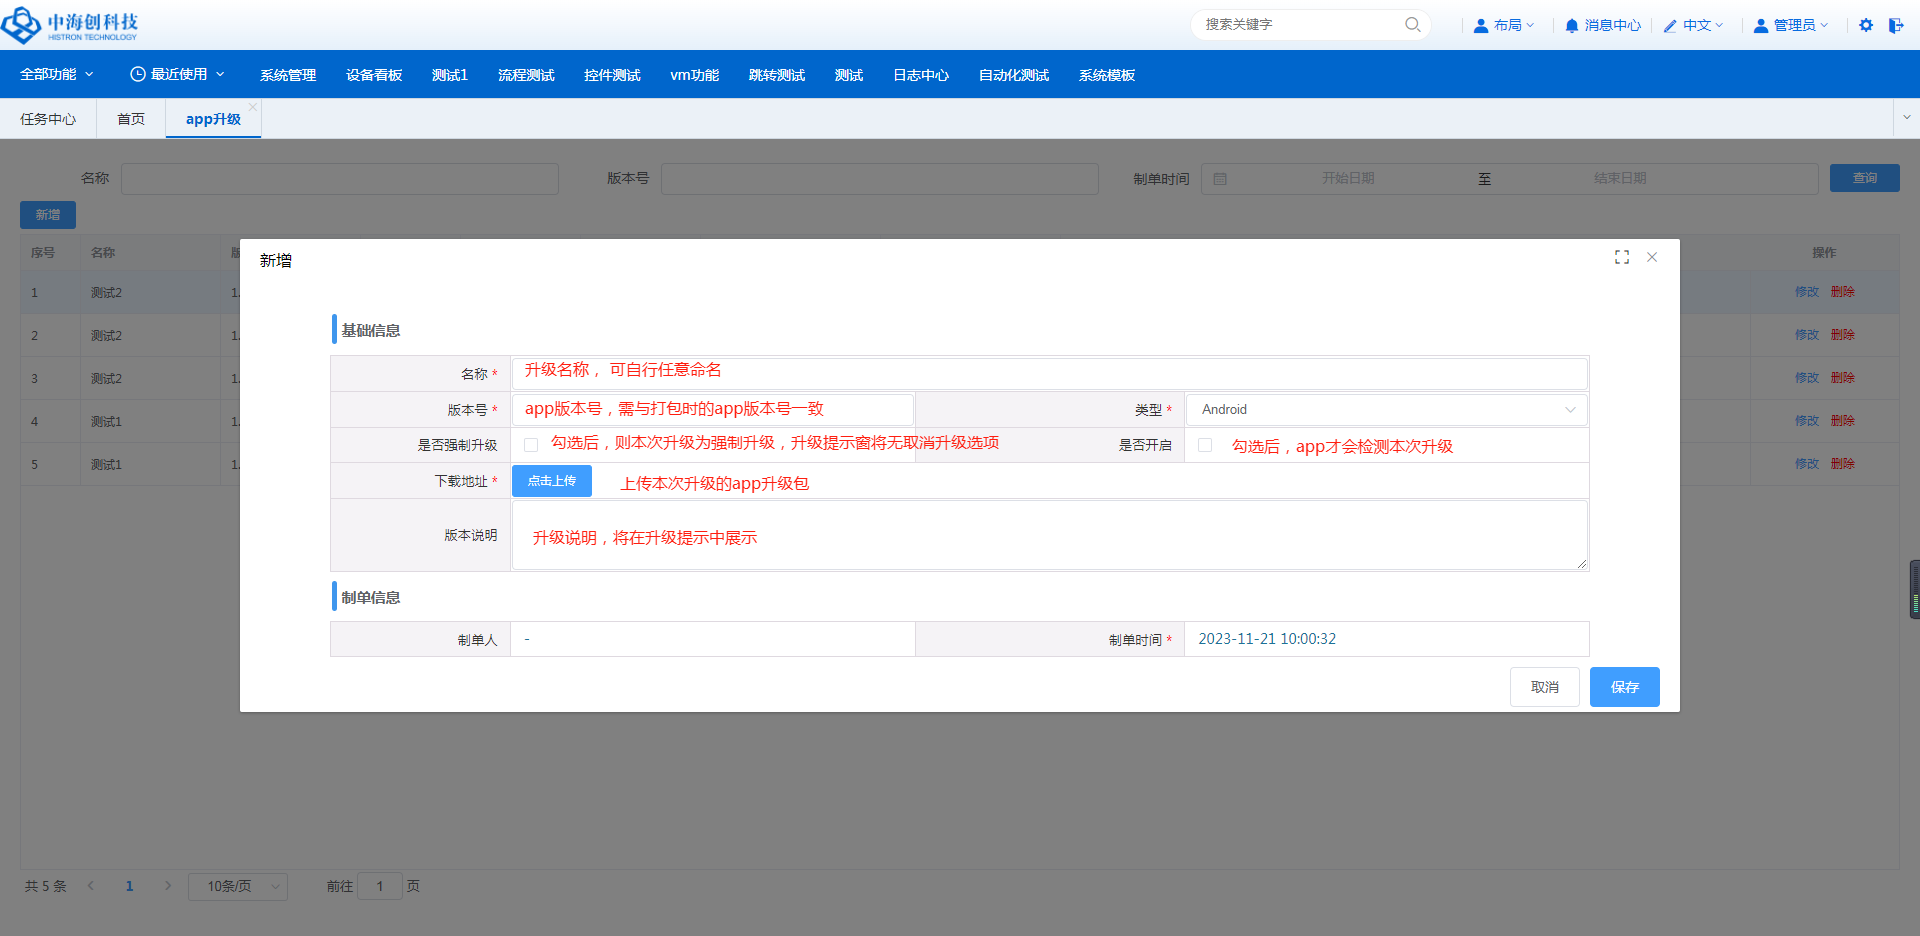Close the app升级 tab
The width and height of the screenshot is (1920, 936).
253,107
